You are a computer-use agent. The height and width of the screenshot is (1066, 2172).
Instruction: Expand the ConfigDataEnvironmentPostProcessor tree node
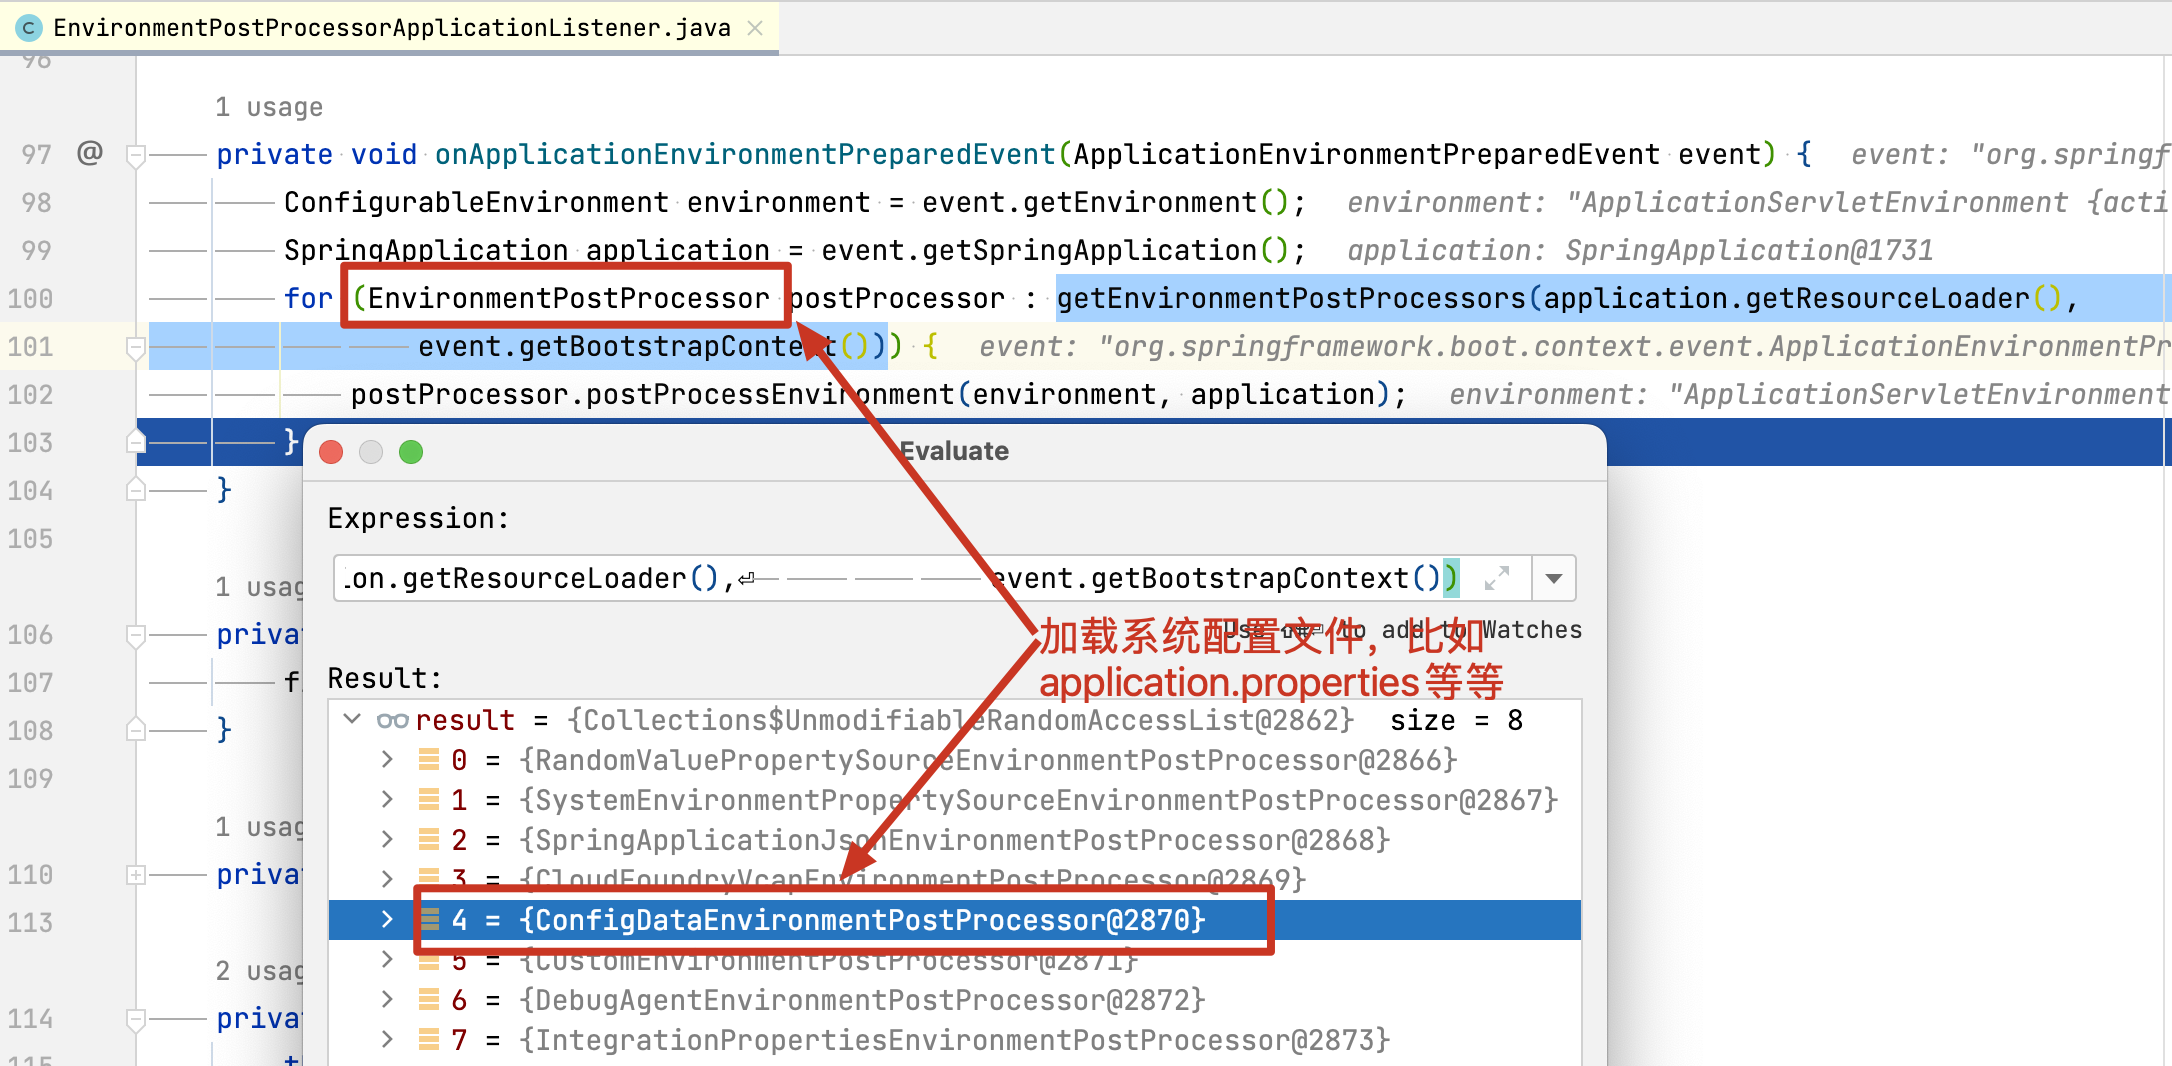point(387,920)
